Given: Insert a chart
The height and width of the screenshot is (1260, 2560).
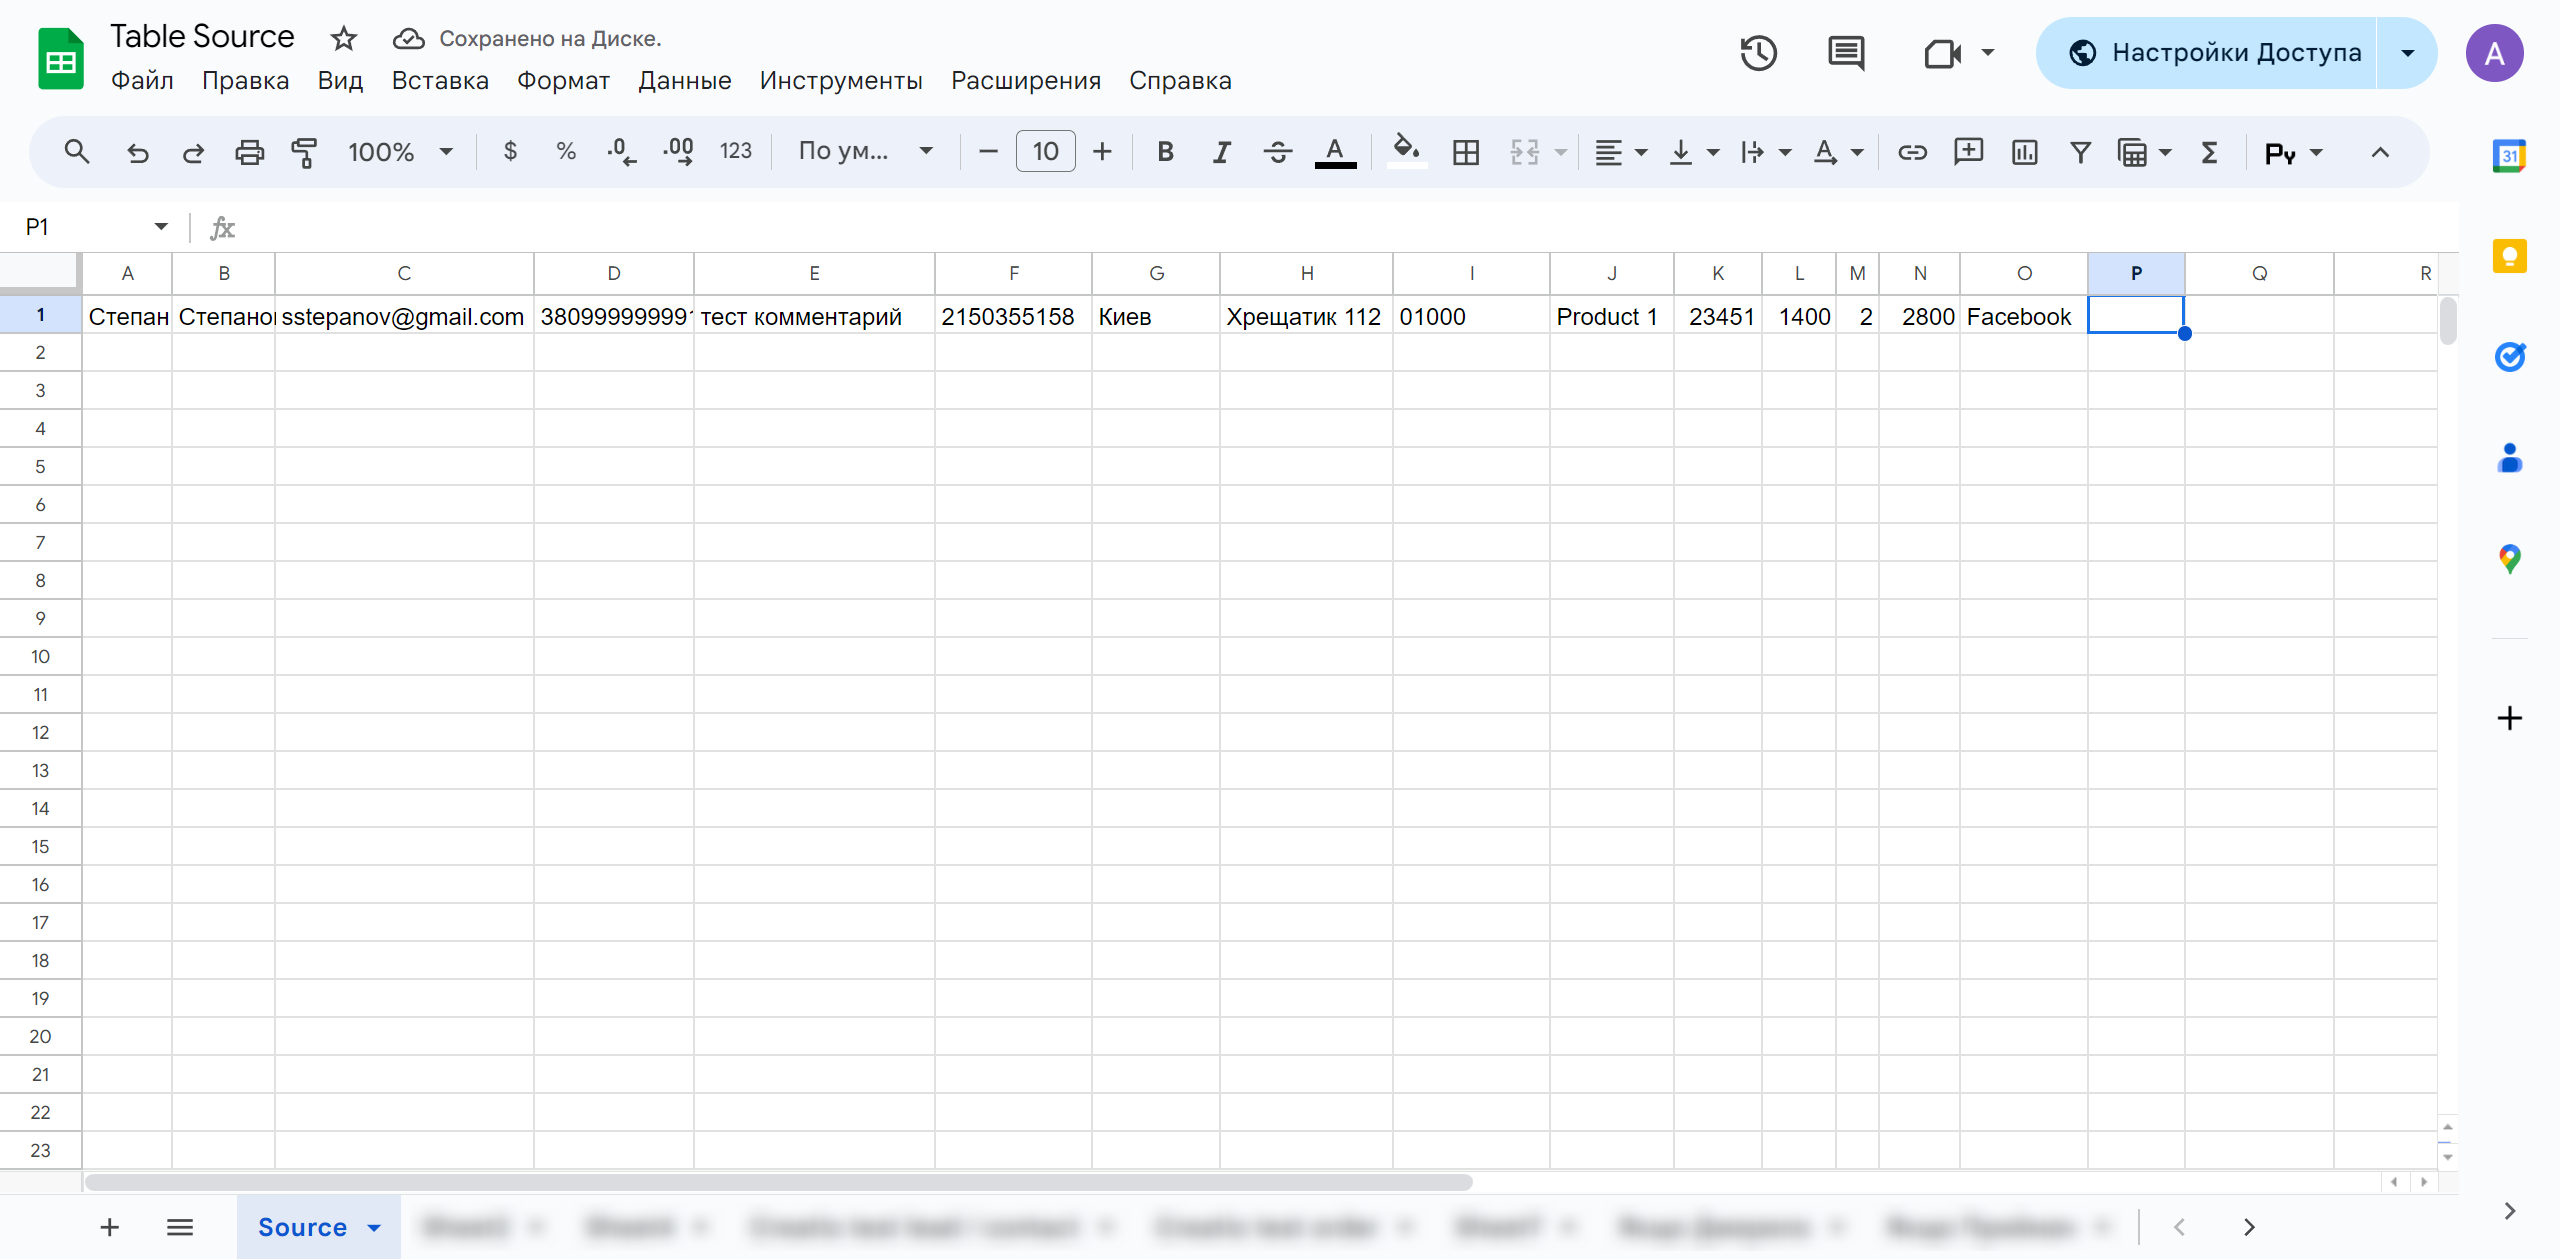Looking at the screenshot, I should click(x=2024, y=152).
